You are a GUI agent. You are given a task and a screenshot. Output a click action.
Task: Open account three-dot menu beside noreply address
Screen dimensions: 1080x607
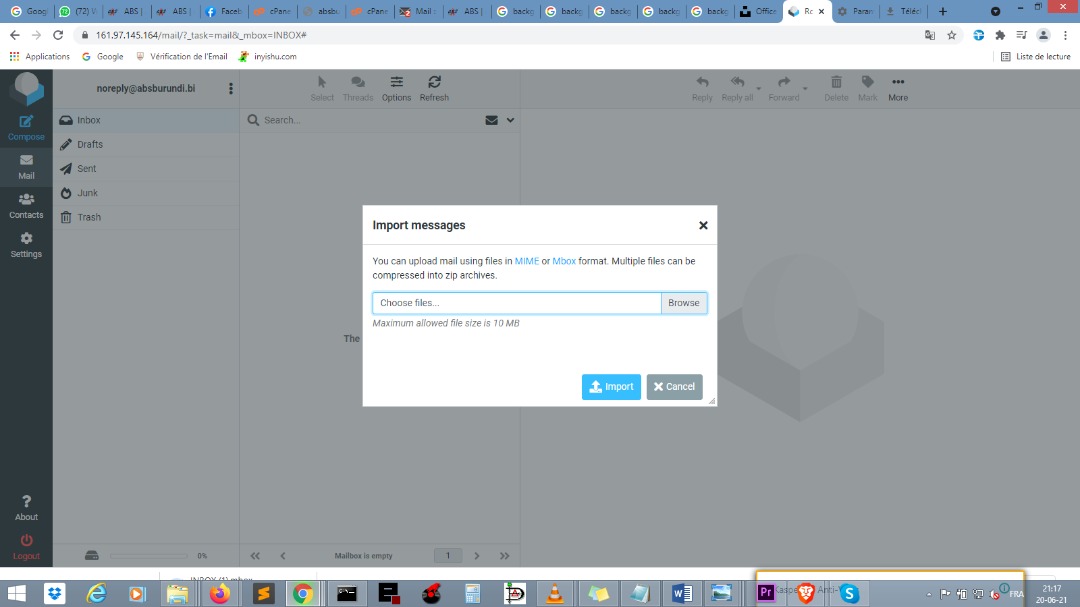coord(231,89)
